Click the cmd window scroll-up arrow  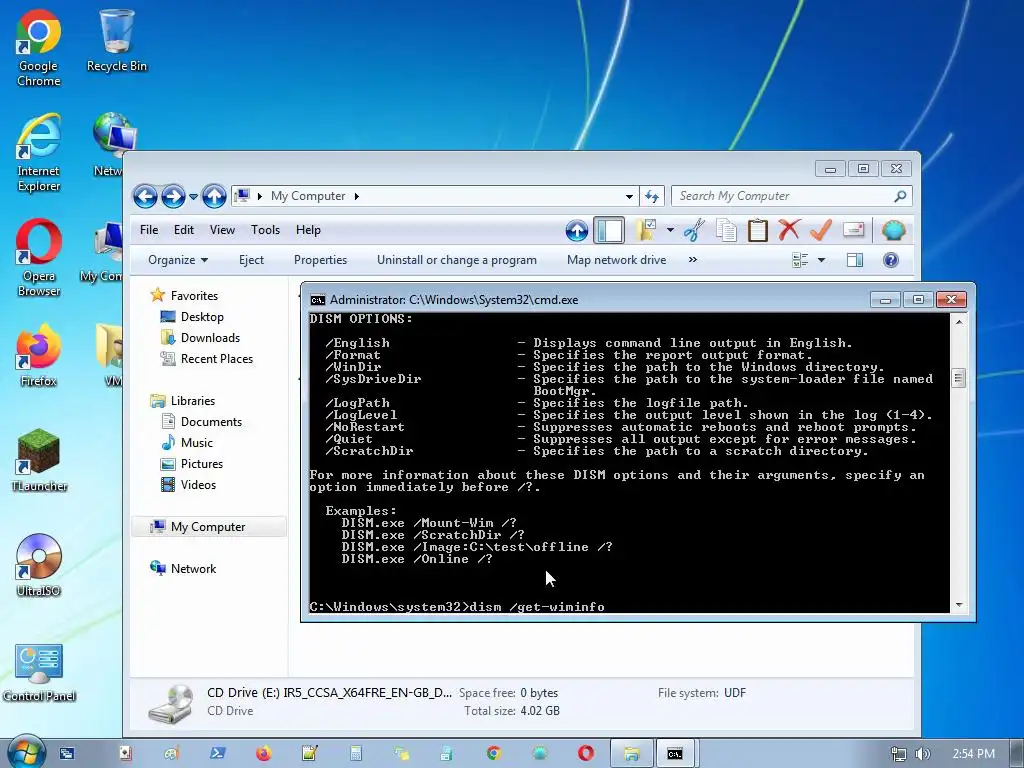click(959, 322)
